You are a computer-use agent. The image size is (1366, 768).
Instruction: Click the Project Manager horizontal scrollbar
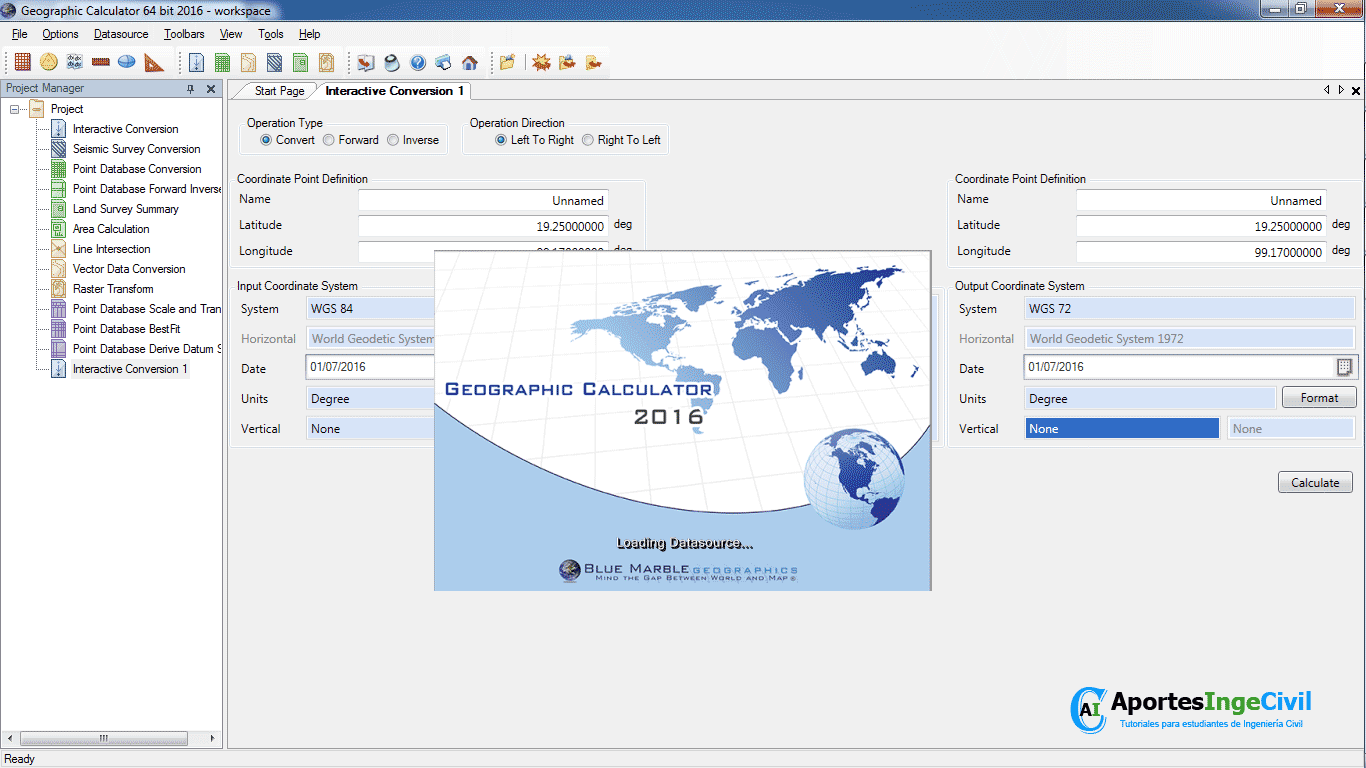click(x=103, y=738)
